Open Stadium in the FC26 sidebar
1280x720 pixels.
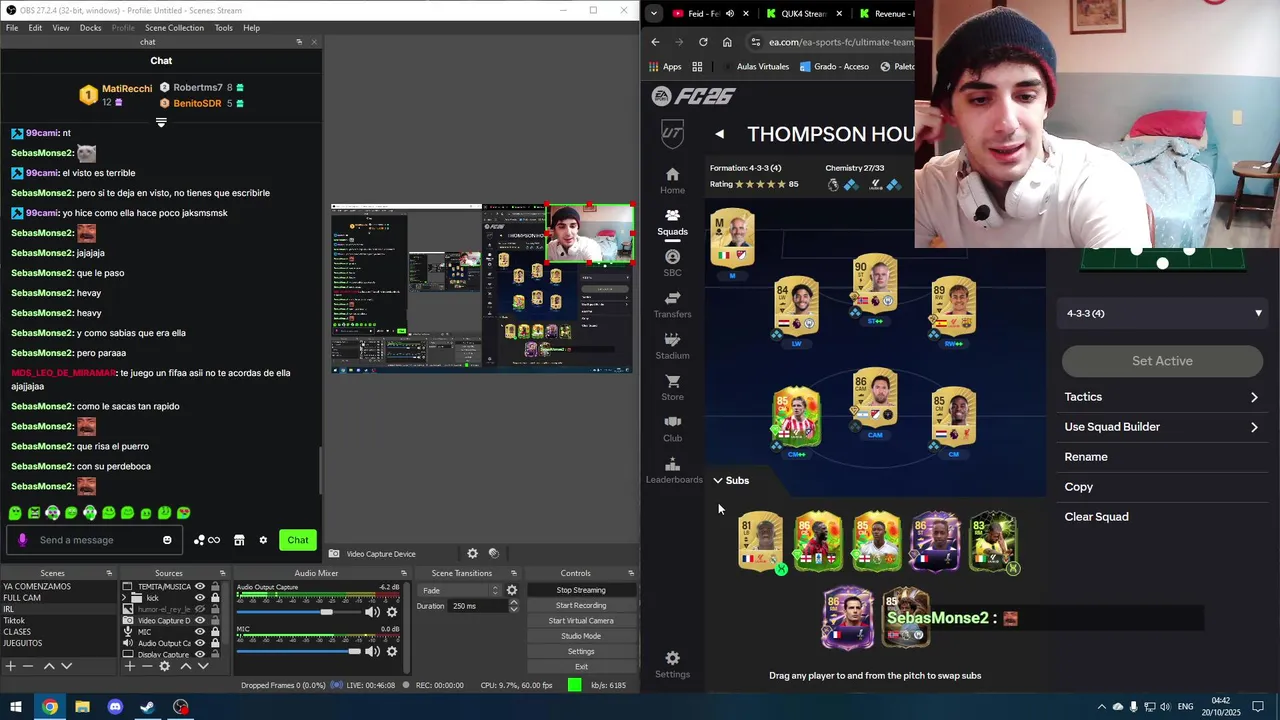(672, 346)
